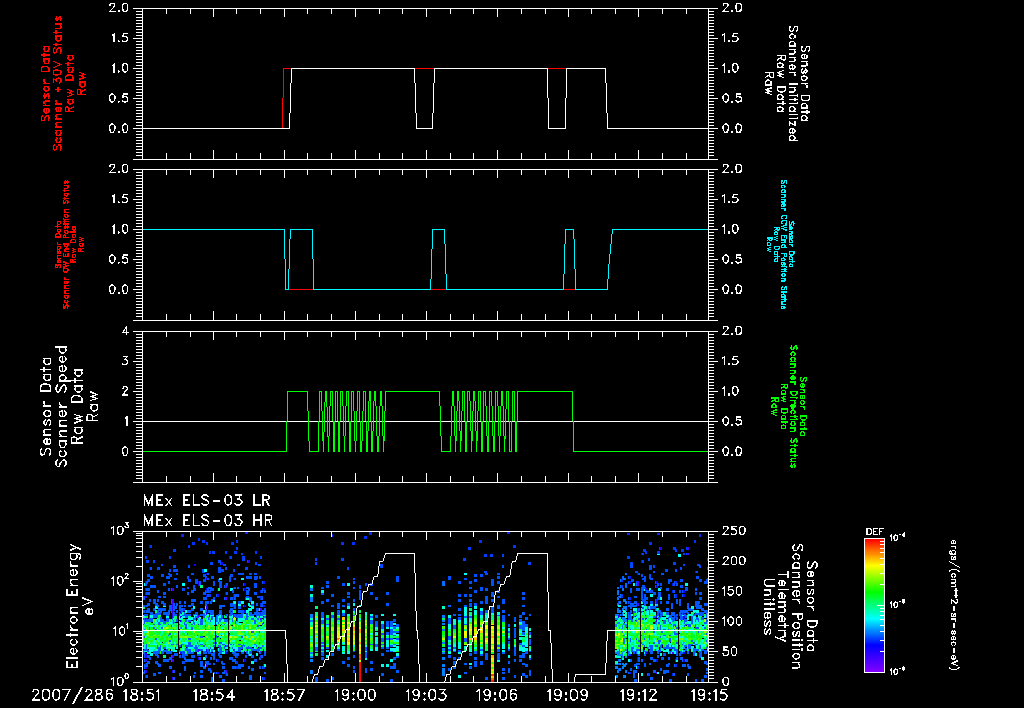This screenshot has width=1024, height=708.
Task: Click the "ergs/(cm**2-sr-sec-eV)" units label
Action: [953, 604]
